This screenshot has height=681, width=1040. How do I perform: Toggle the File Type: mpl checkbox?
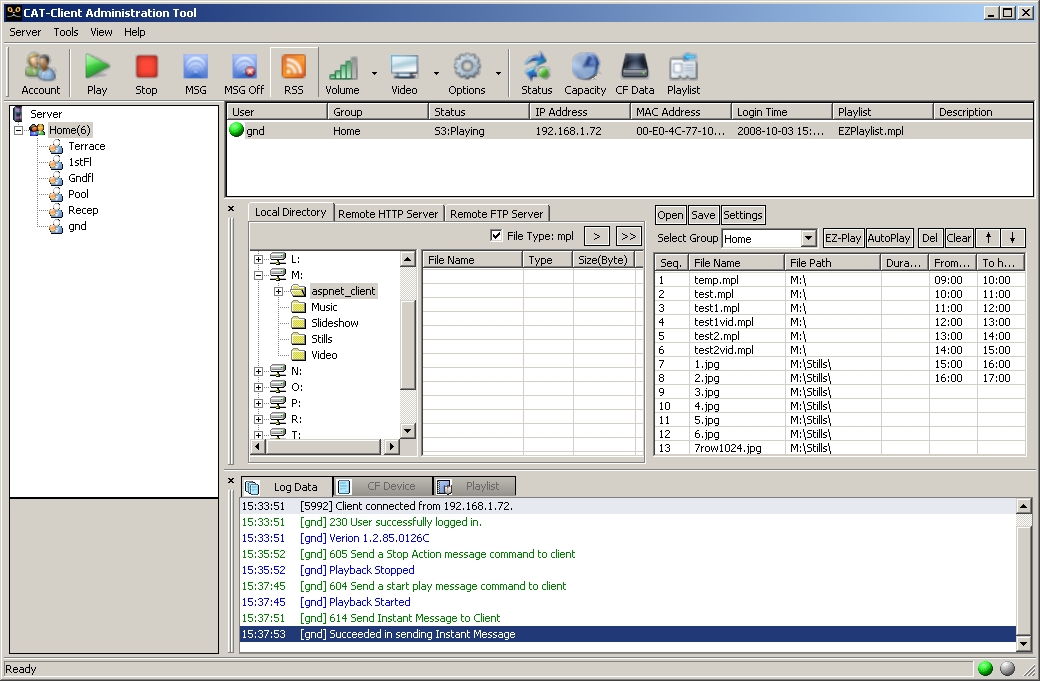[497, 236]
